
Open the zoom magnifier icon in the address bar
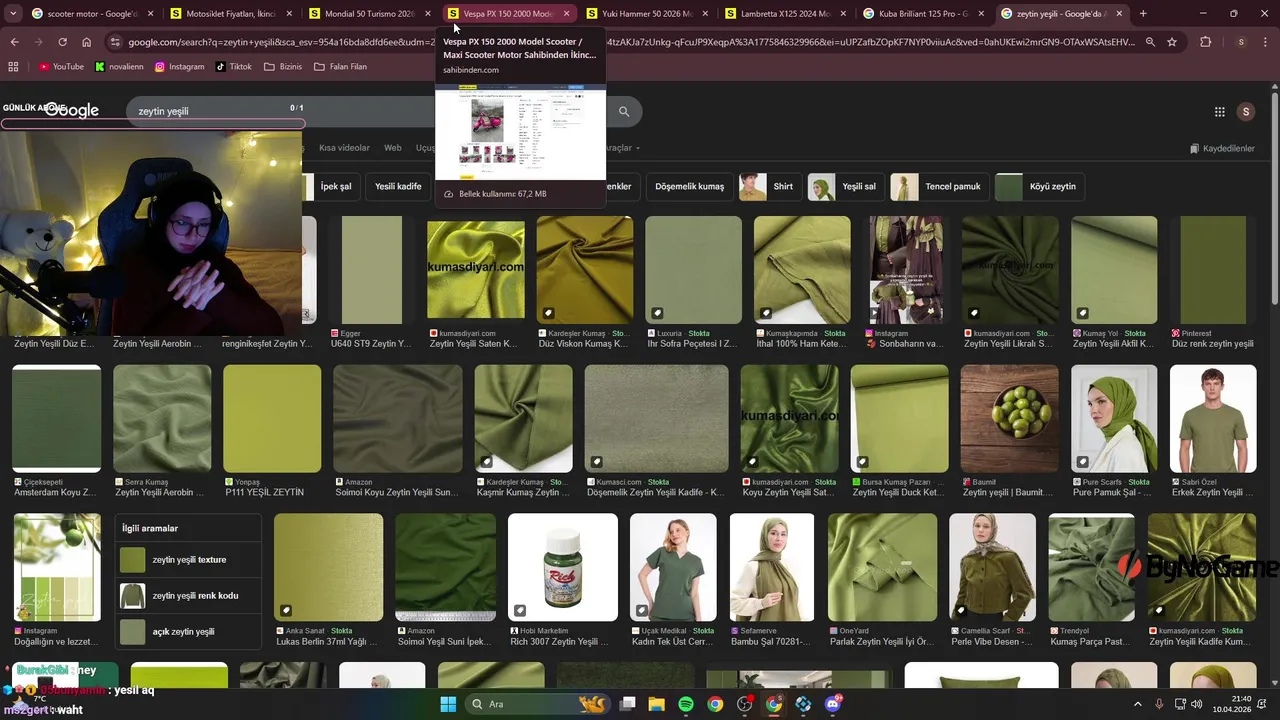click(x=1150, y=42)
